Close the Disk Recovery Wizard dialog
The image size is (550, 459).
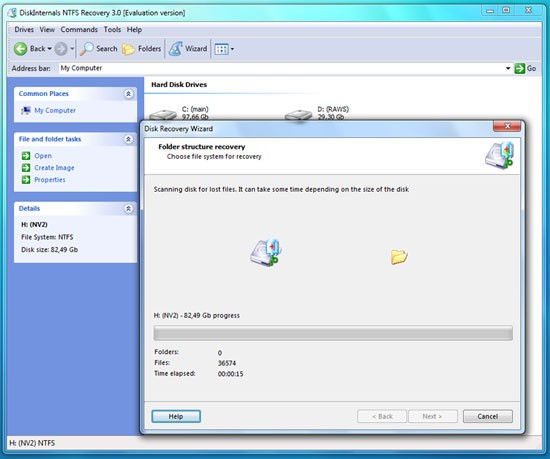pos(507,126)
